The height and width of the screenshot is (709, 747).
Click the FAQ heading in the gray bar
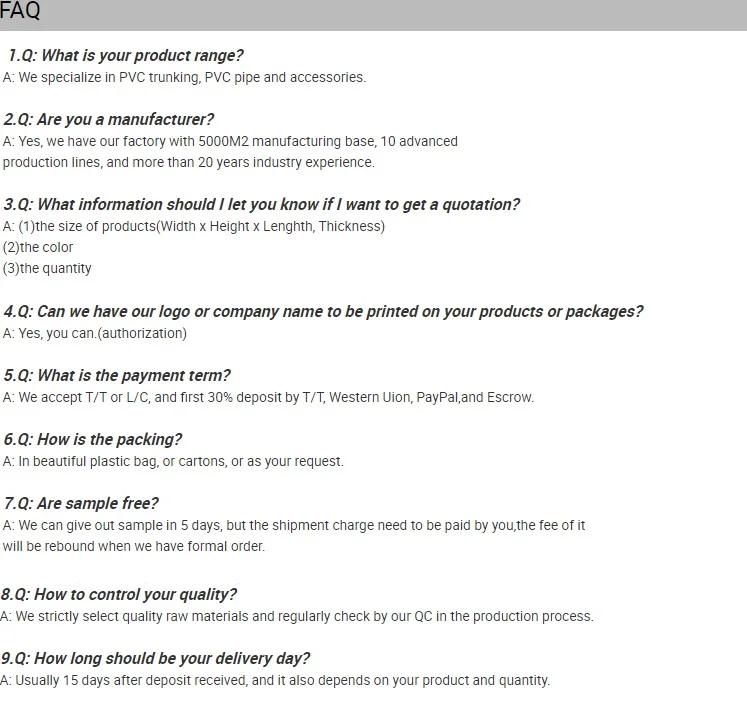[x=20, y=13]
